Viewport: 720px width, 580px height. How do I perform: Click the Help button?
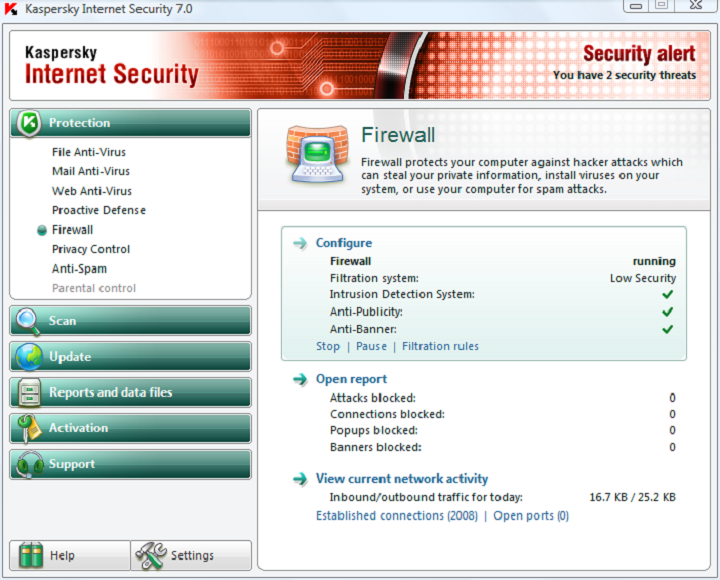tap(70, 556)
